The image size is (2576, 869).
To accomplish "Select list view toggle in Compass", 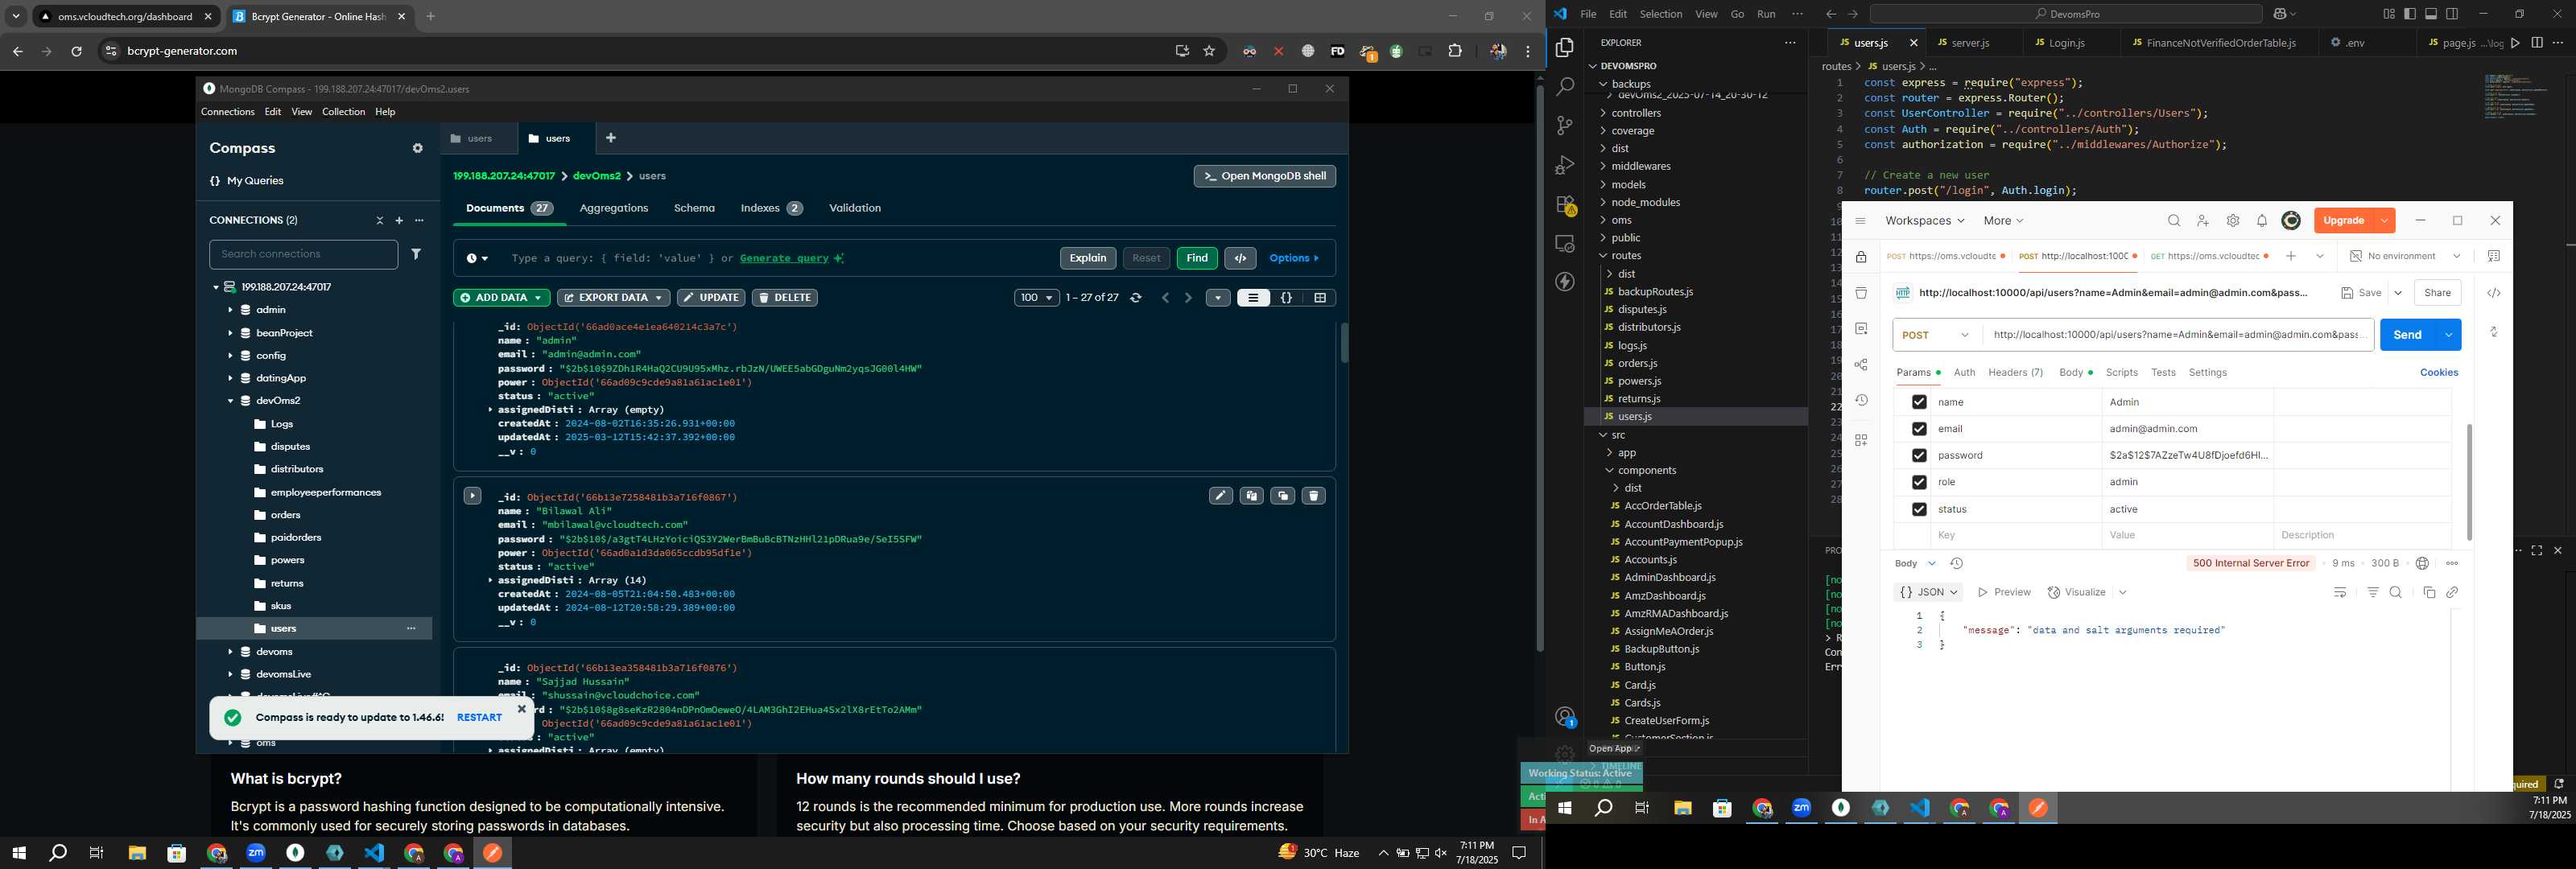I will point(1253,298).
